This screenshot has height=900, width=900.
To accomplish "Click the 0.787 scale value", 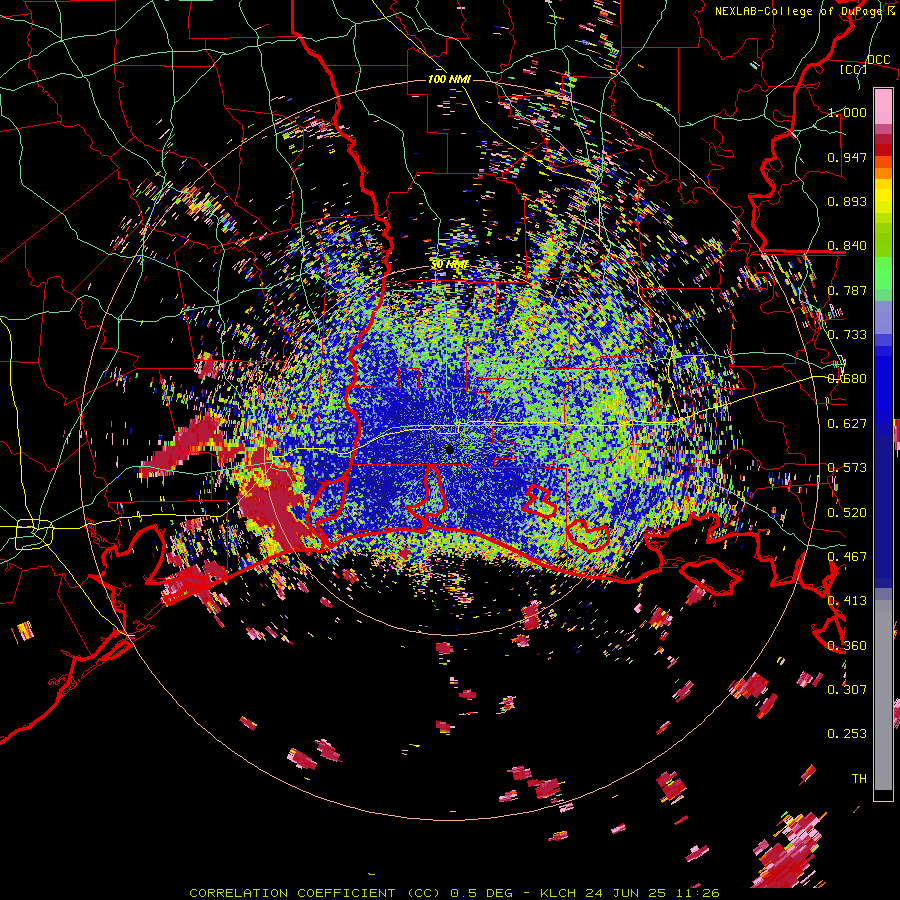I will [x=847, y=290].
